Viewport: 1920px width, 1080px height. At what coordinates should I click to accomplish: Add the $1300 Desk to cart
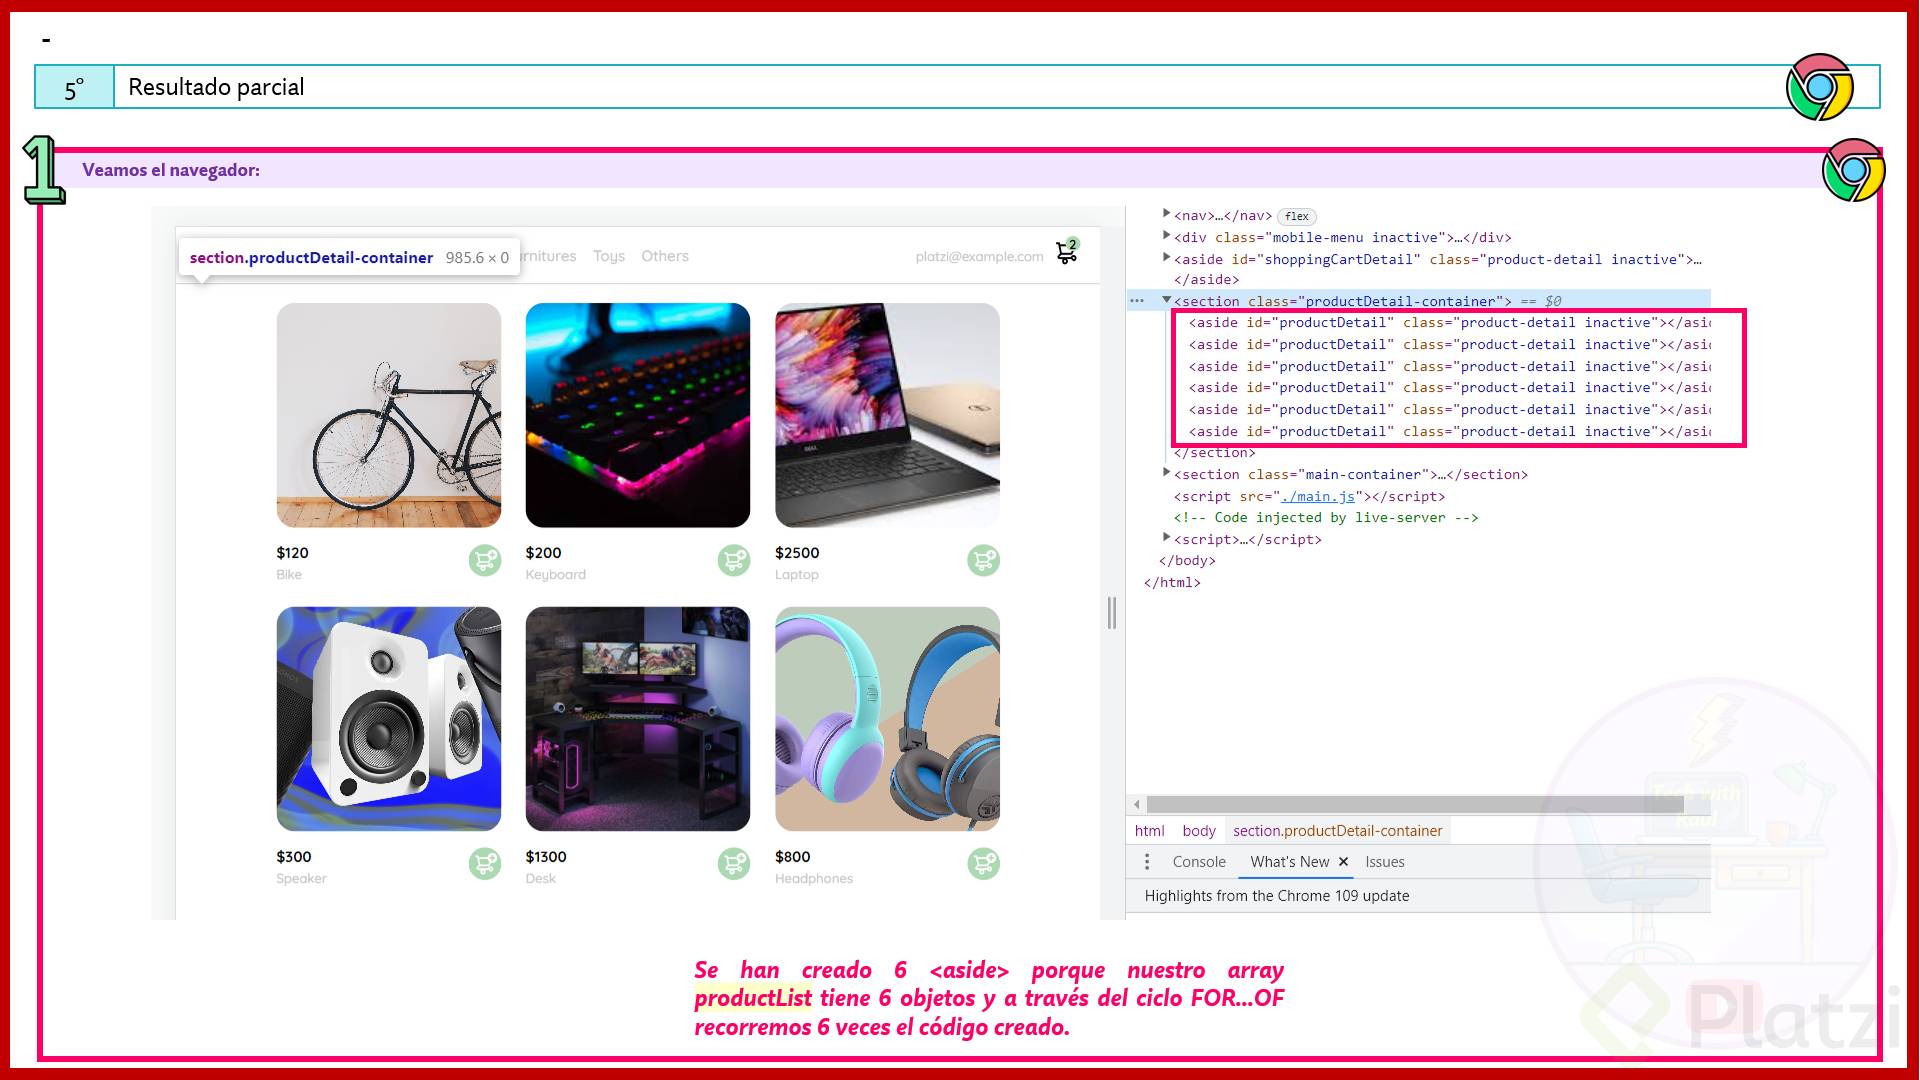coord(734,863)
